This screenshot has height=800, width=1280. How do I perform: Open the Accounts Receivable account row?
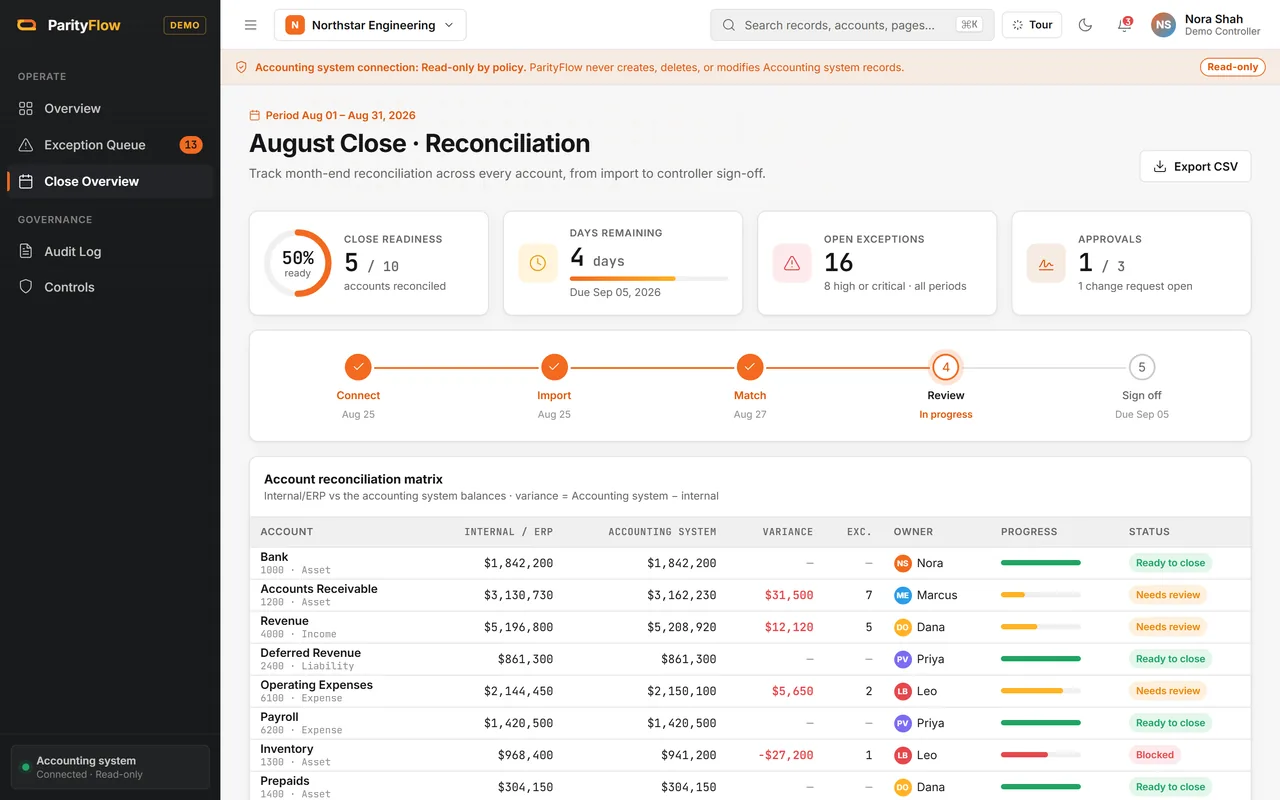tap(750, 595)
